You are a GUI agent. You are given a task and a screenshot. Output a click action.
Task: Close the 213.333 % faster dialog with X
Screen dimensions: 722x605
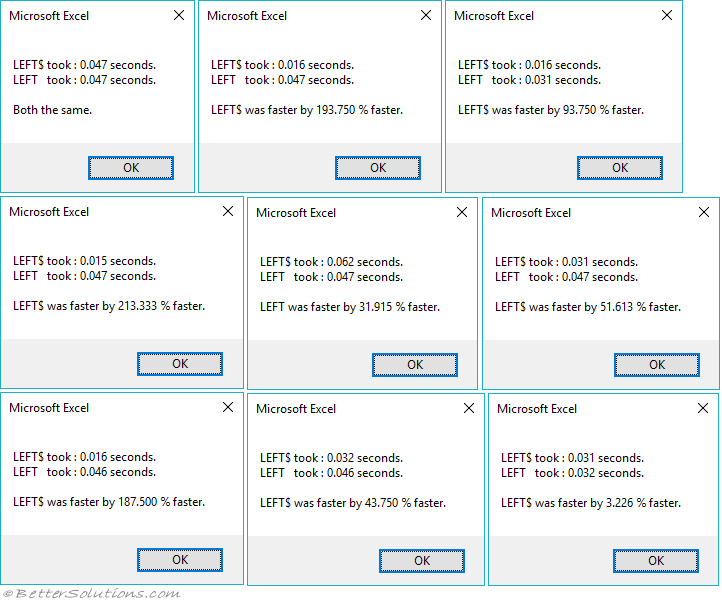click(228, 211)
